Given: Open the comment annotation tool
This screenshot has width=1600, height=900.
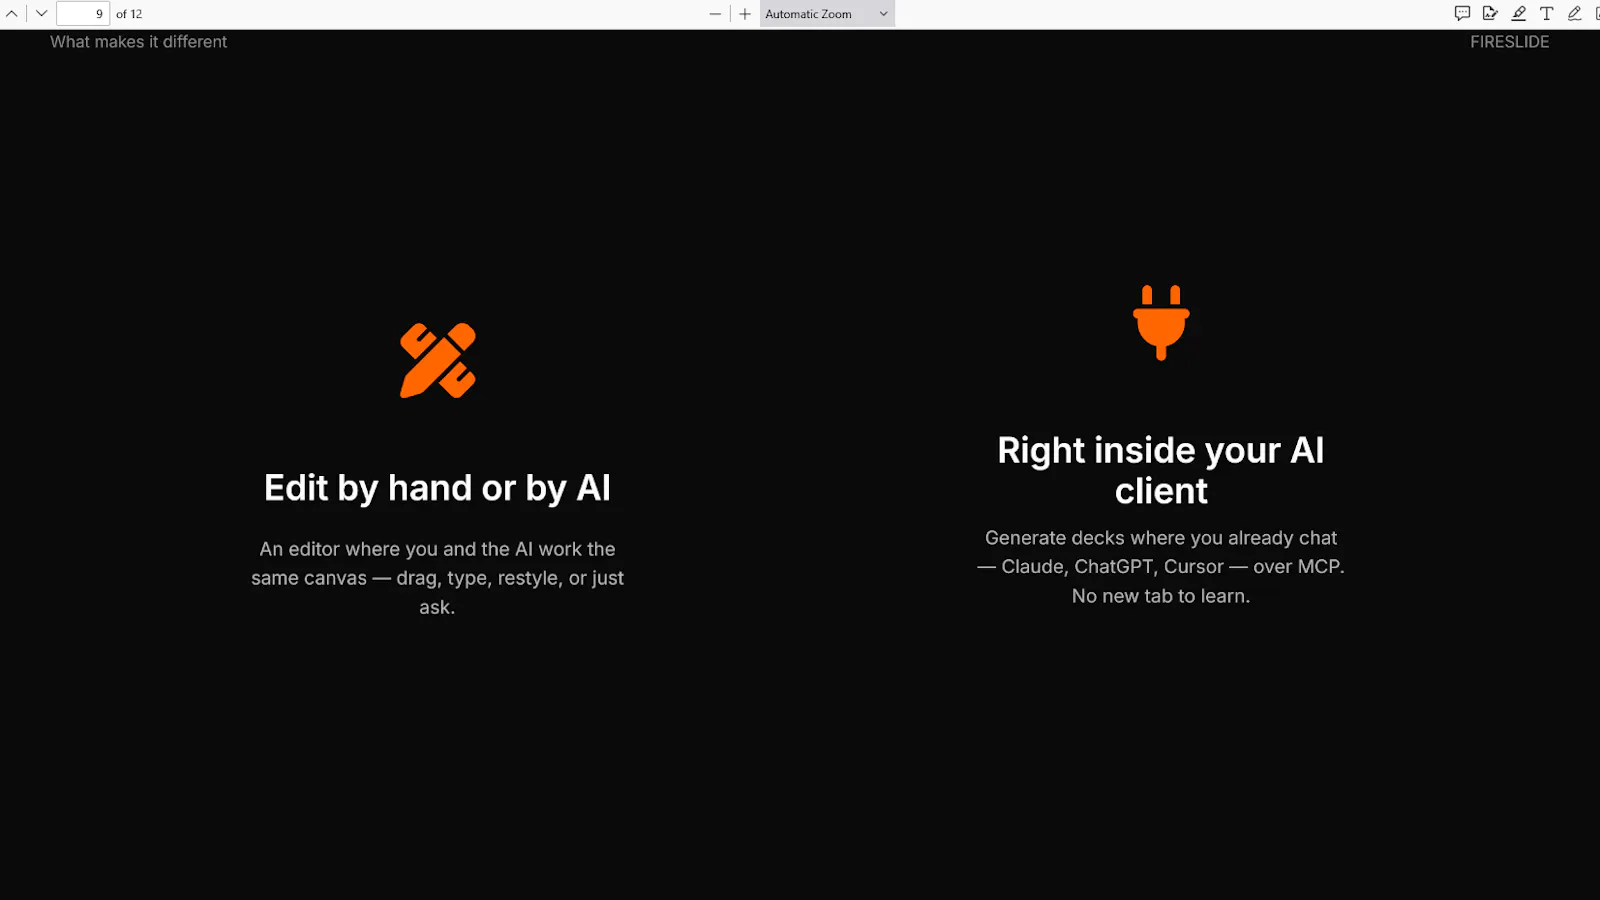Looking at the screenshot, I should pos(1462,13).
